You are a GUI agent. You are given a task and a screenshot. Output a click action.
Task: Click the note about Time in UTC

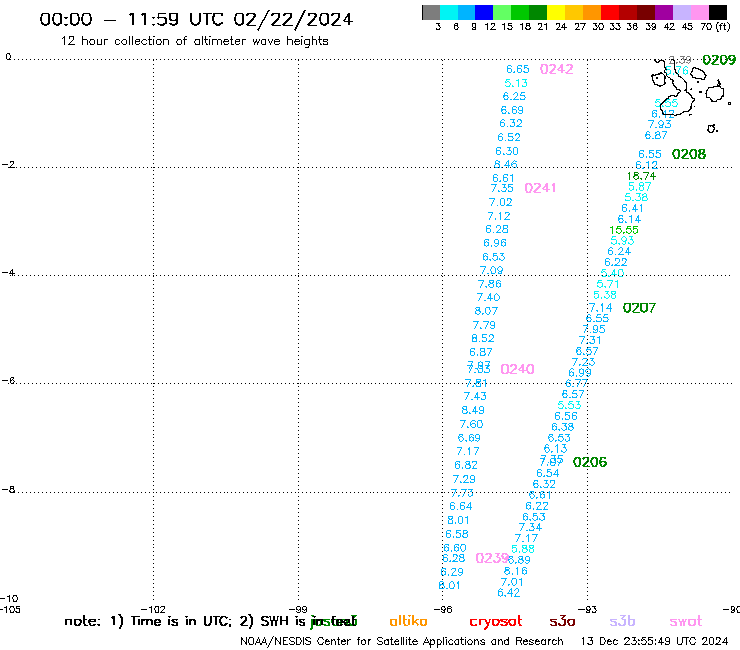(210, 621)
